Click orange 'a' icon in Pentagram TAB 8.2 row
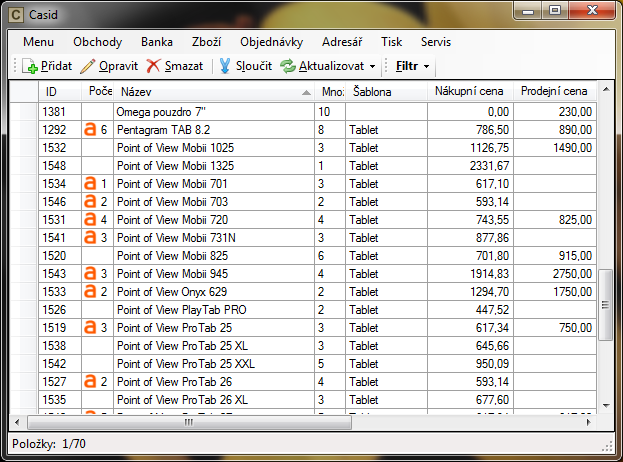623x462 pixels. (x=90, y=130)
